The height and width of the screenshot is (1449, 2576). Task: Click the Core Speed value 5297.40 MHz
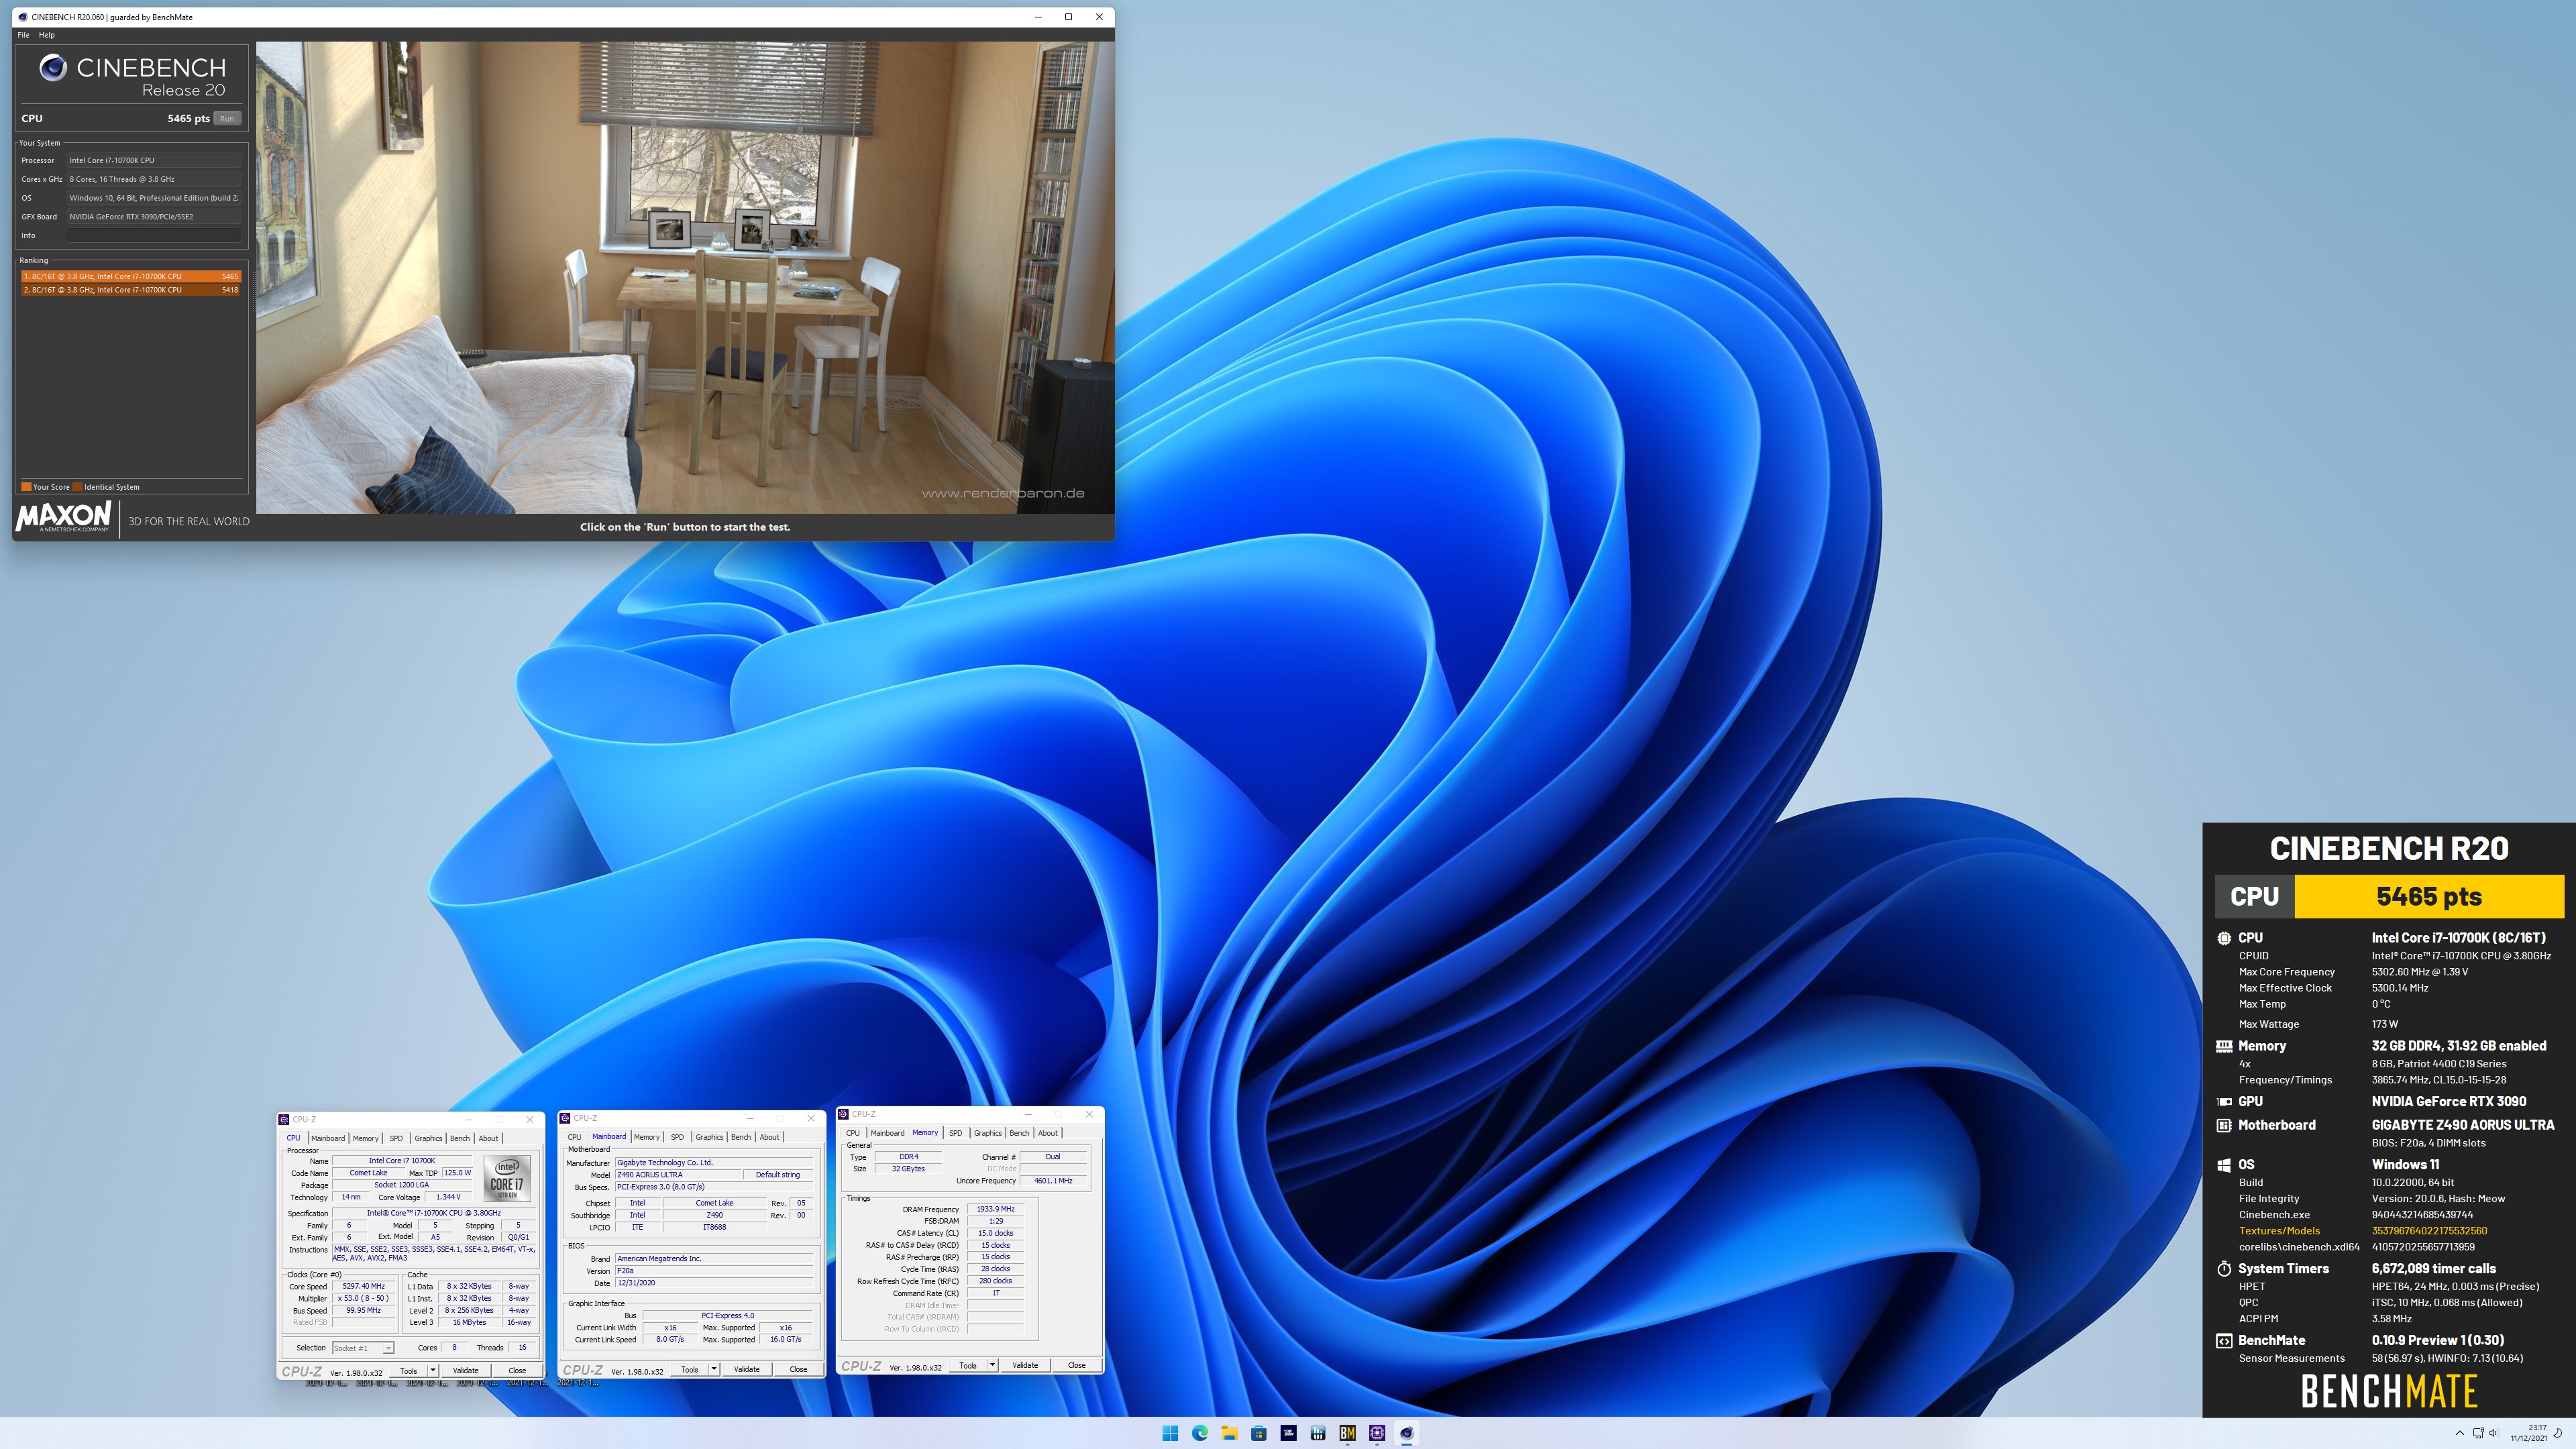(364, 1286)
